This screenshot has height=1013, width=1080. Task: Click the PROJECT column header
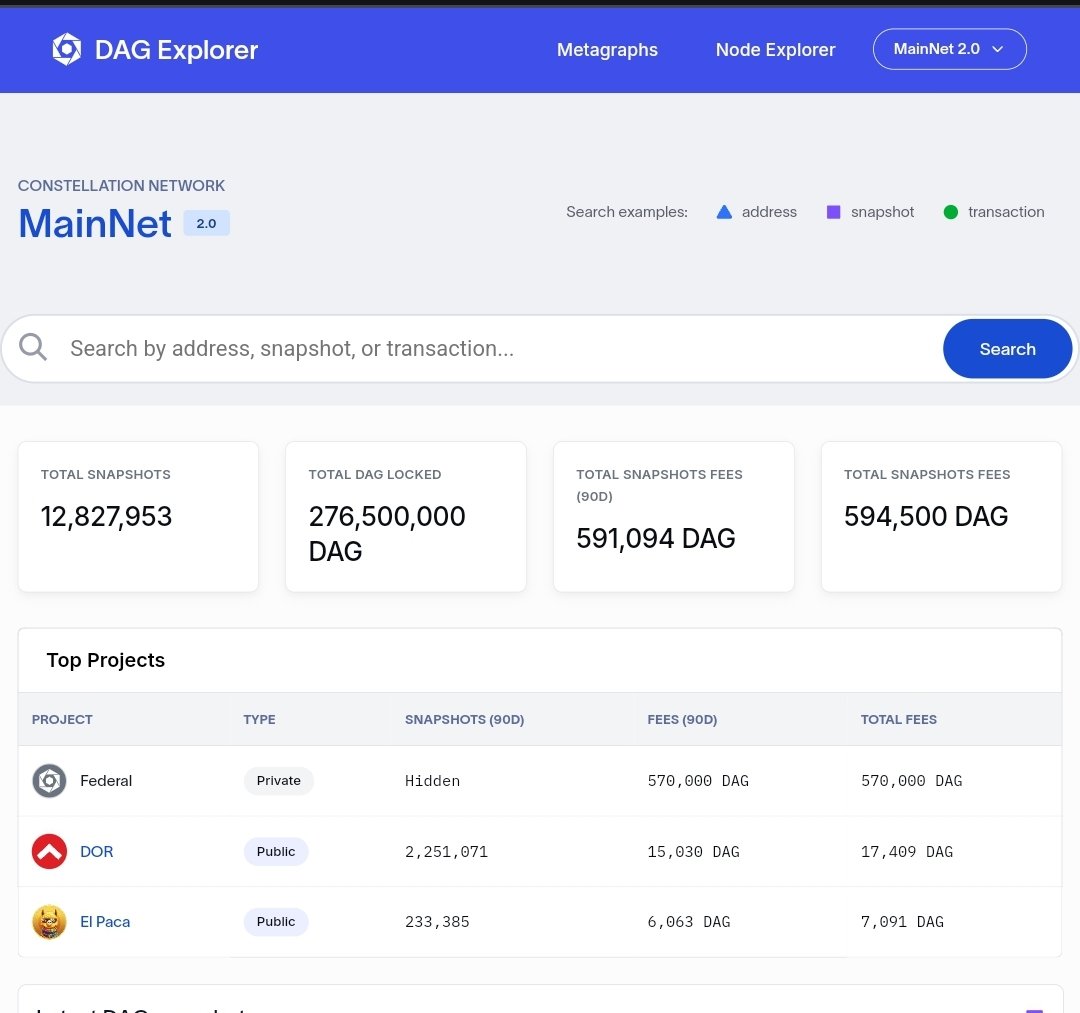(x=62, y=719)
